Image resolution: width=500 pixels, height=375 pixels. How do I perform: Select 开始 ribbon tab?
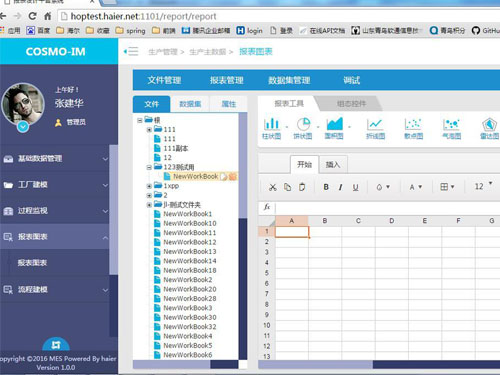304,164
